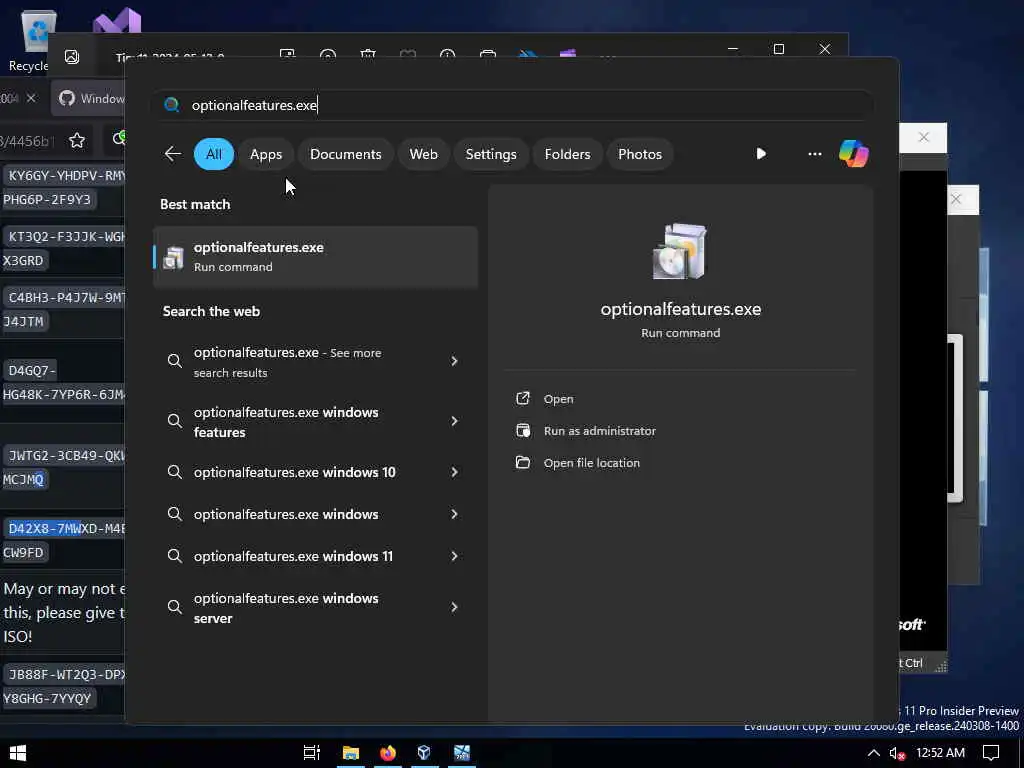Expand arrow for 'windows 10' suggestion
The width and height of the screenshot is (1024, 768).
[x=454, y=472]
